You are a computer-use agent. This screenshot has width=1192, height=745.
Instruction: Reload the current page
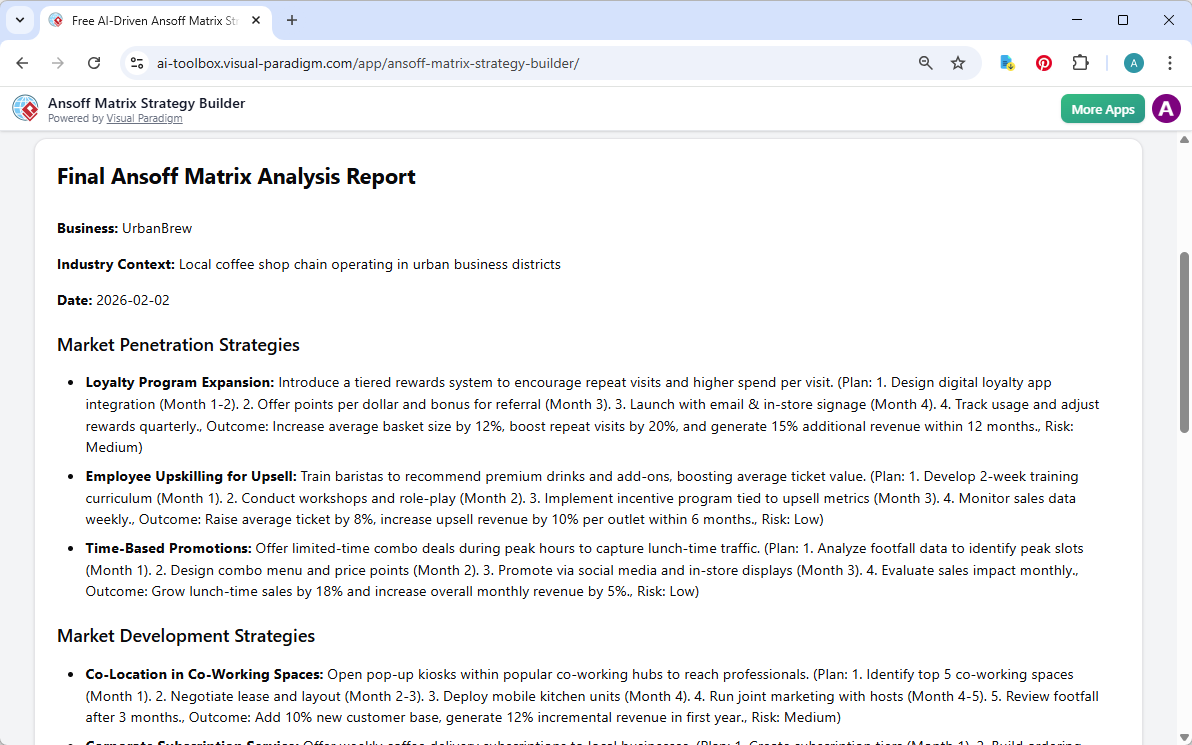94,62
